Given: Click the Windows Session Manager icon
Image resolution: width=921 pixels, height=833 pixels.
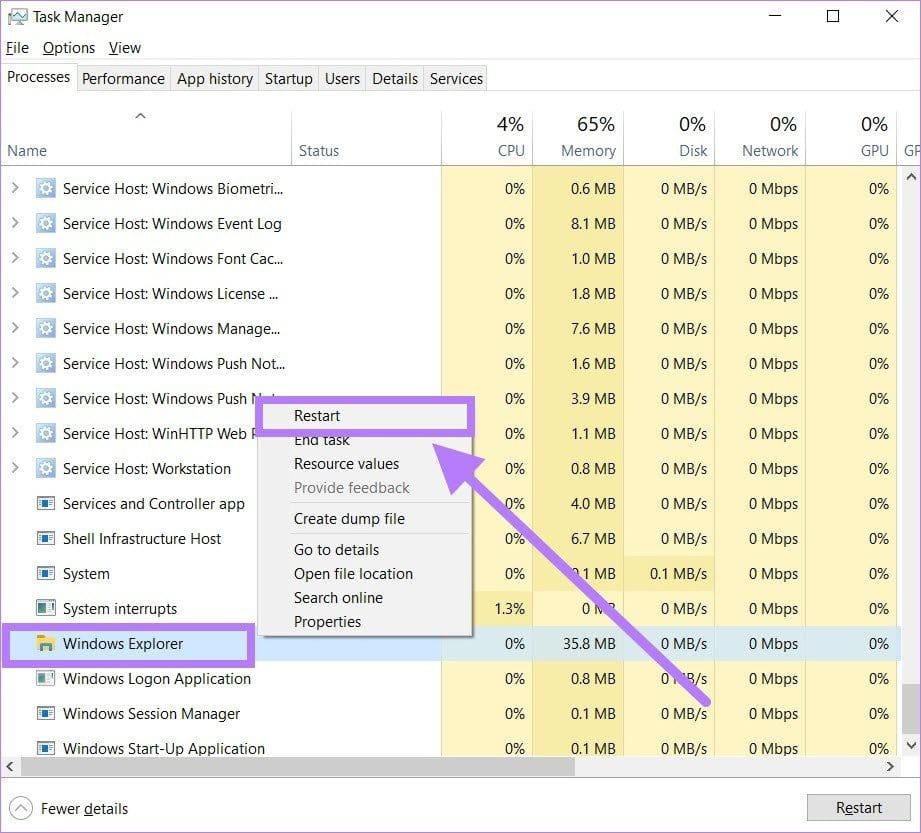Looking at the screenshot, I should pos(45,714).
